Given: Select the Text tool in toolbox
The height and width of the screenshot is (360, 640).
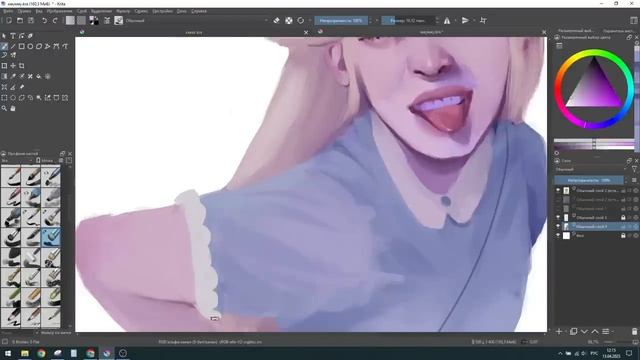Looking at the screenshot, I should coord(13,36).
